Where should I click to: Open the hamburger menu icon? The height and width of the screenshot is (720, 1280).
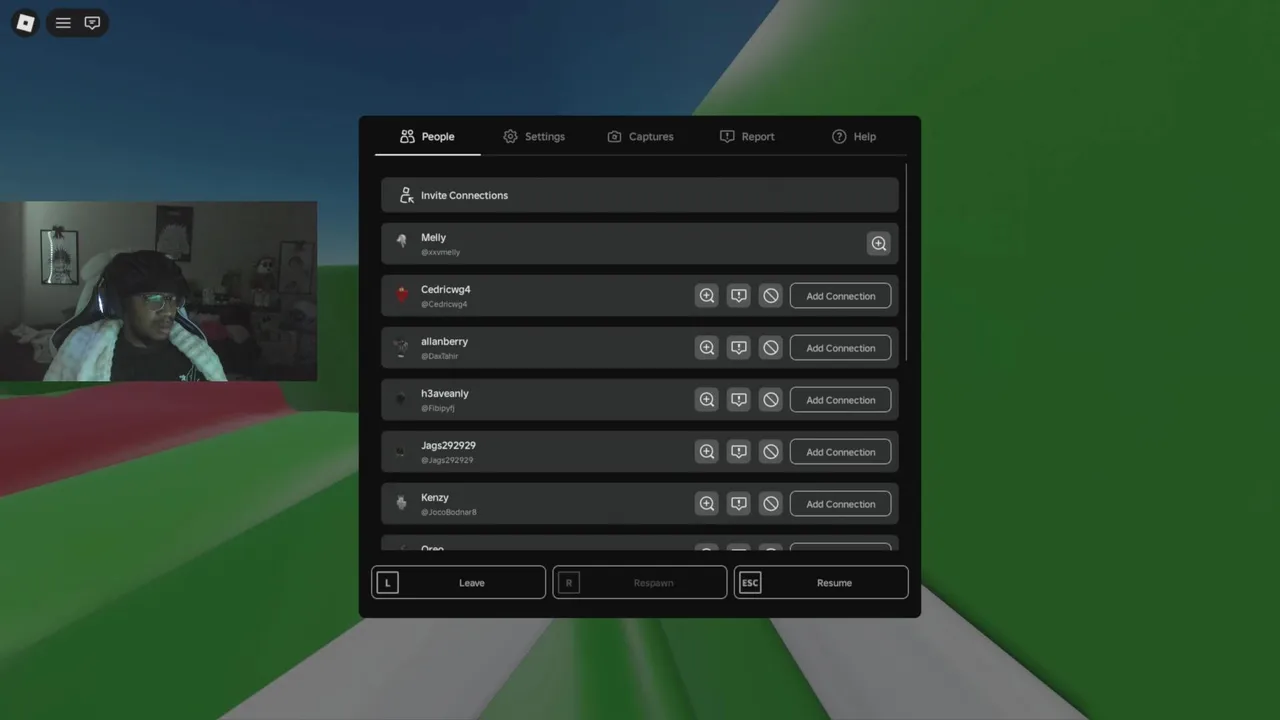coord(63,23)
